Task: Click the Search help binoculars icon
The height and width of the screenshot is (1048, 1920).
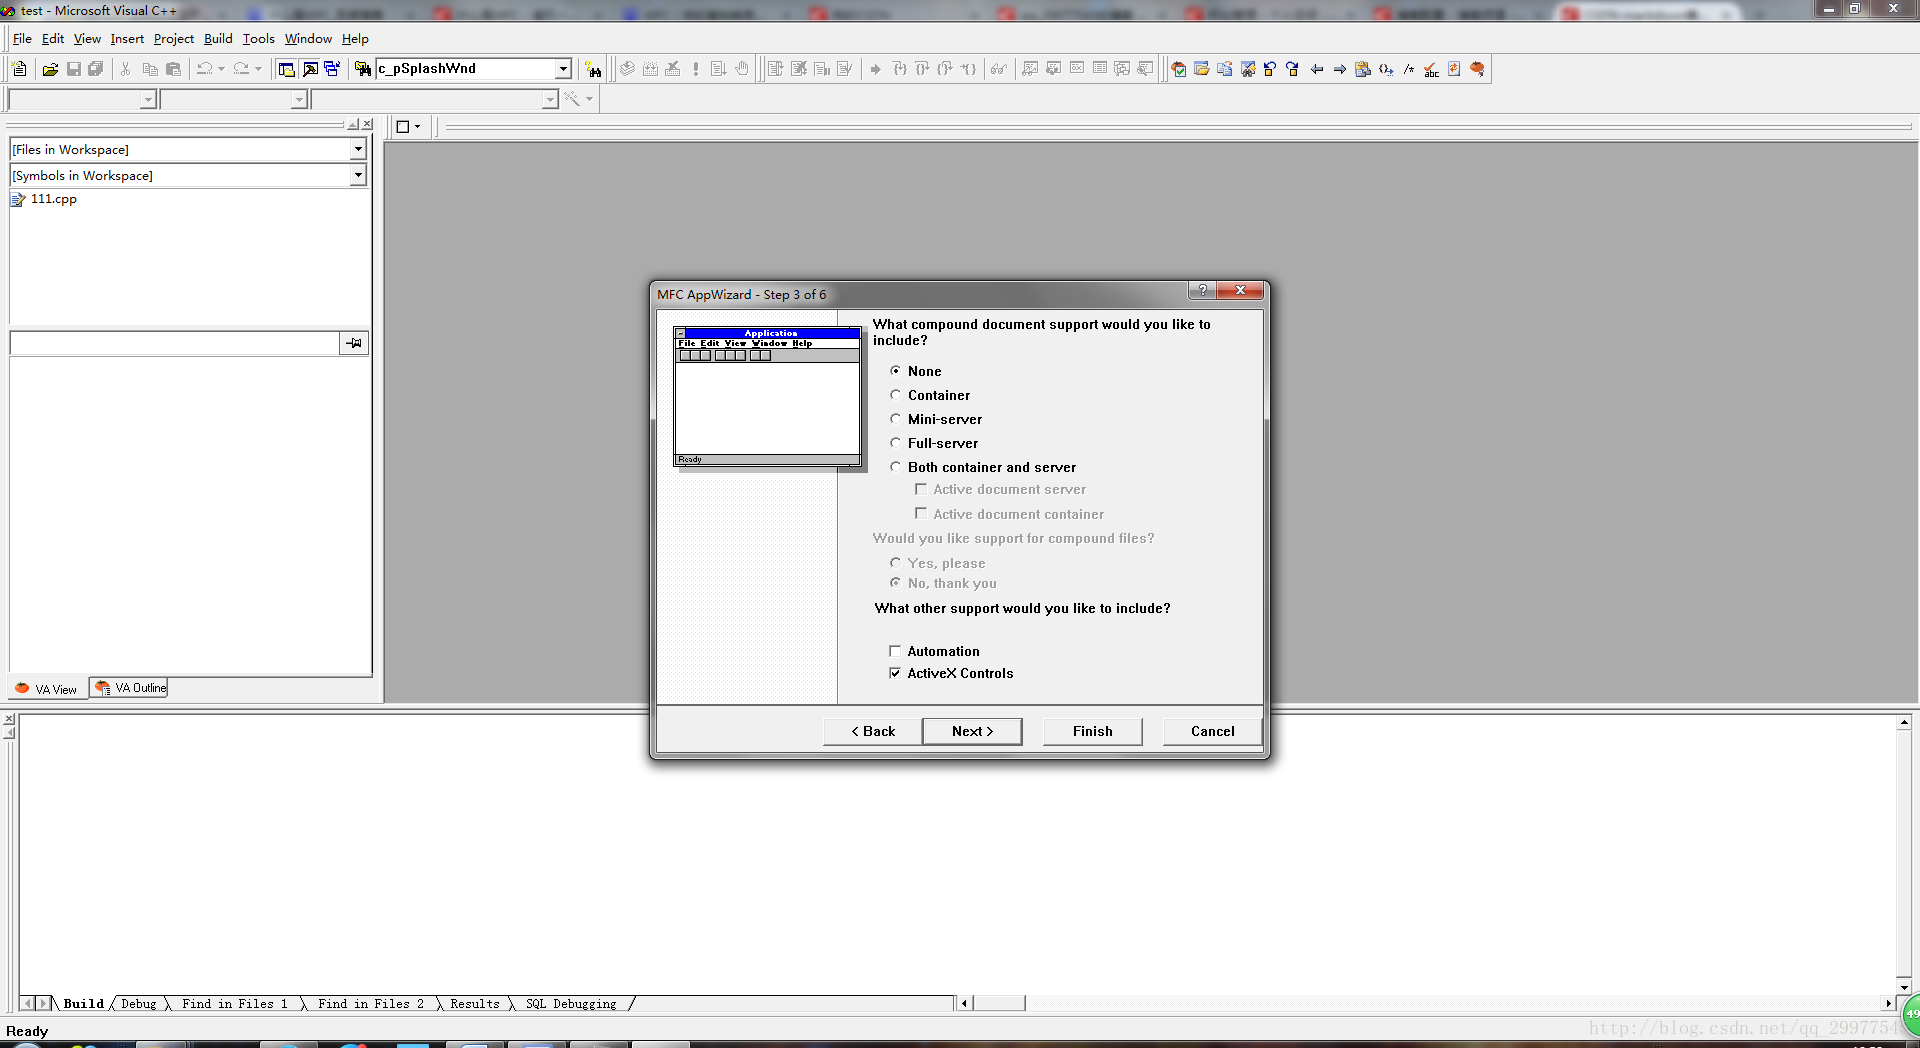Action: pyautogui.click(x=594, y=69)
